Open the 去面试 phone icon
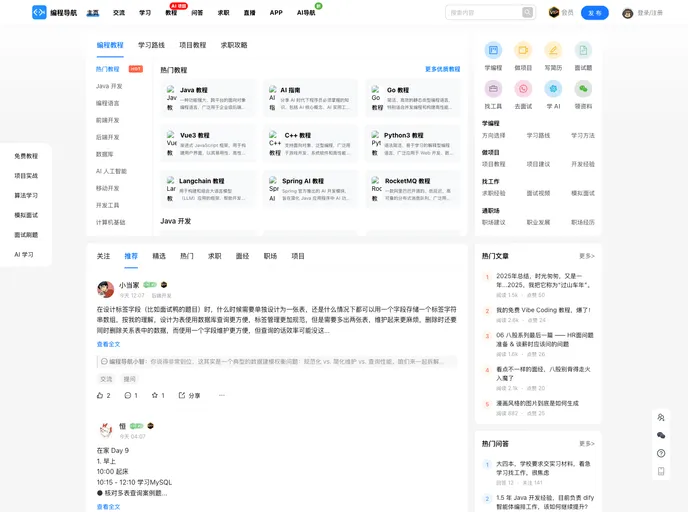Screen dimensions: 688x512 click(x=523, y=89)
